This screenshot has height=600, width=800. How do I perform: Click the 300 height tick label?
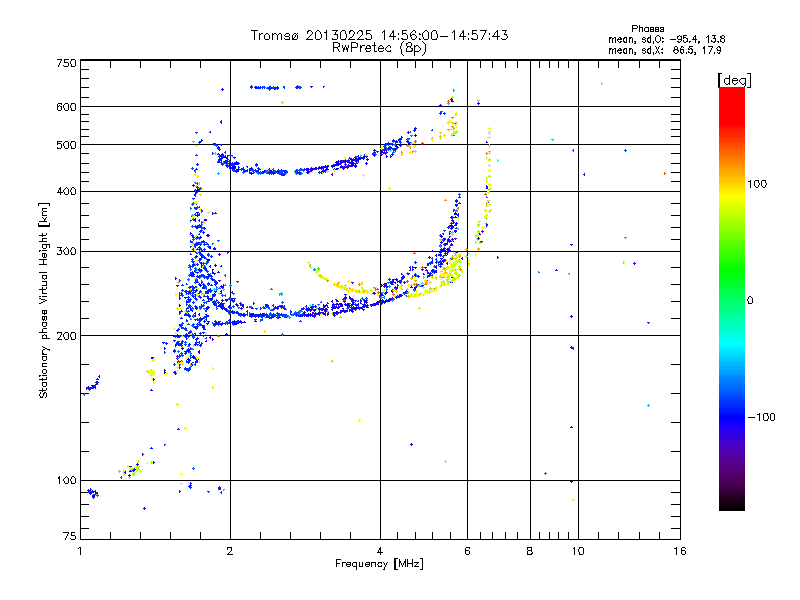pyautogui.click(x=66, y=251)
